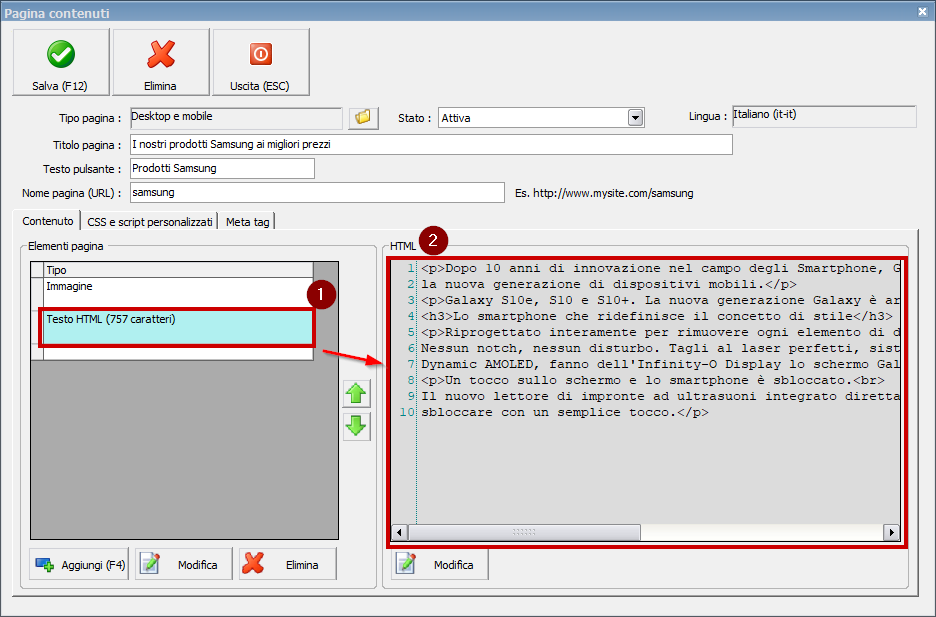
Task: Edit the Testo pulsante field
Action: (x=222, y=168)
